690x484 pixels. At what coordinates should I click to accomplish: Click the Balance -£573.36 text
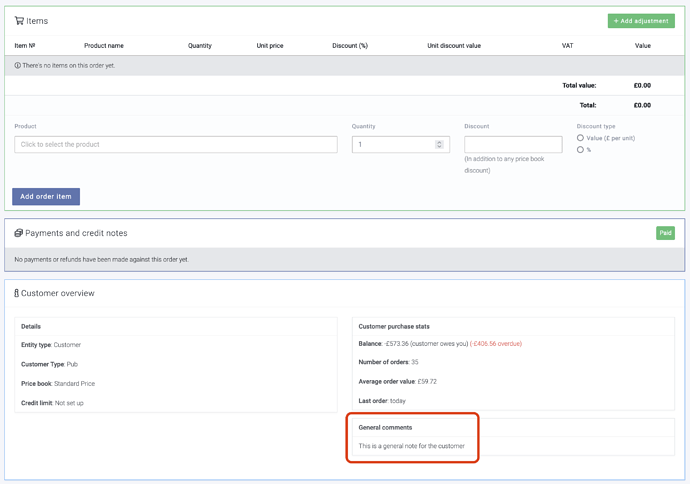coord(413,344)
